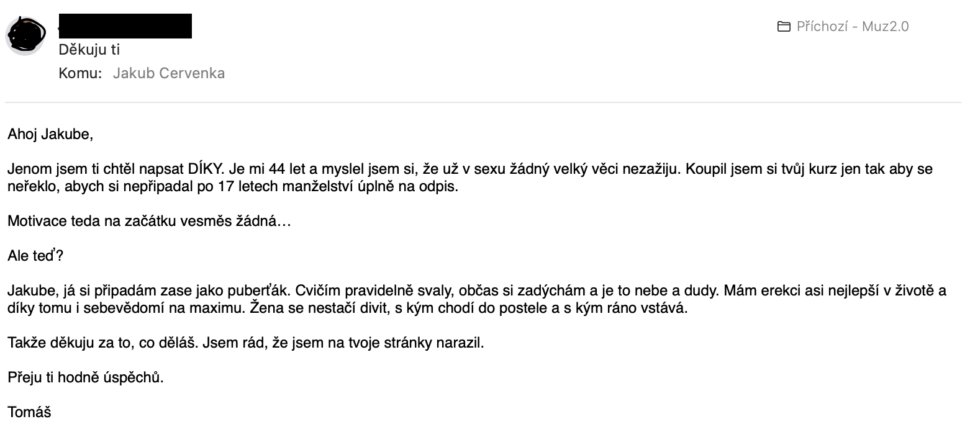Click the sentence starting Jakube, já si připadám
970x432 pixels.
[x=148, y=291]
